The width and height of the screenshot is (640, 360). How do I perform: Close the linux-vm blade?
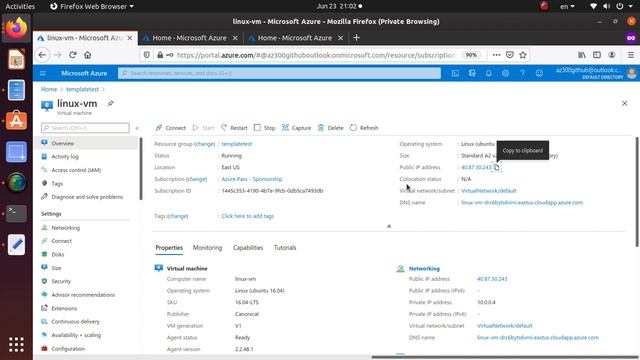[x=624, y=103]
